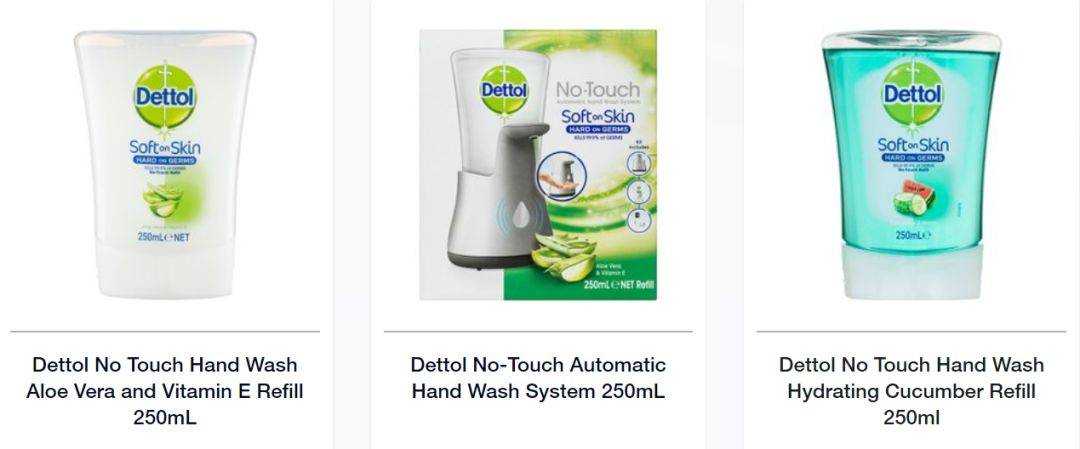Image resolution: width=1080 pixels, height=449 pixels.
Task: Click the aloe vera slices graphic on white refill
Action: coord(162,199)
